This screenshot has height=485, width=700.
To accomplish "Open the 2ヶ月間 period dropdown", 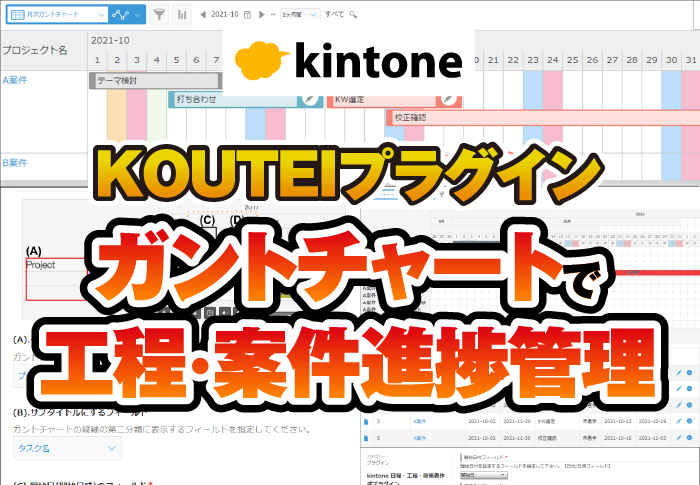I will click(x=300, y=14).
